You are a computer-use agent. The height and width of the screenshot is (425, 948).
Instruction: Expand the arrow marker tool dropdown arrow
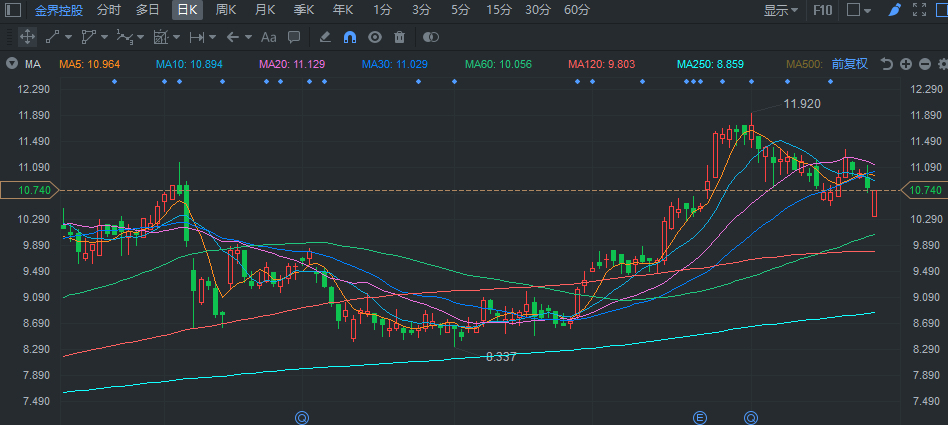(248, 37)
